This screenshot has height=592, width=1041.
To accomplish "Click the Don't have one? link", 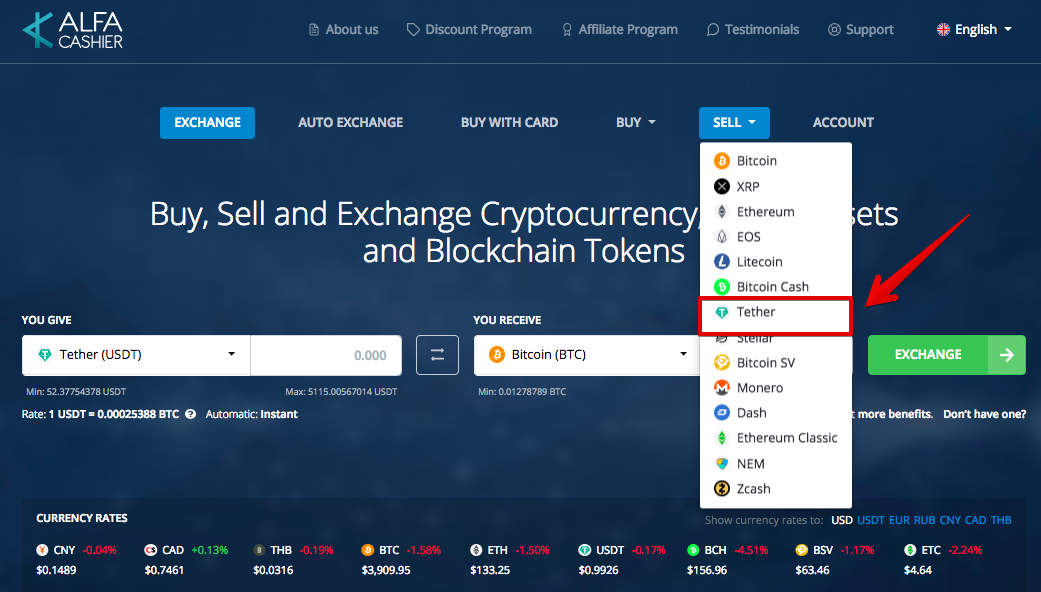I will coord(985,414).
